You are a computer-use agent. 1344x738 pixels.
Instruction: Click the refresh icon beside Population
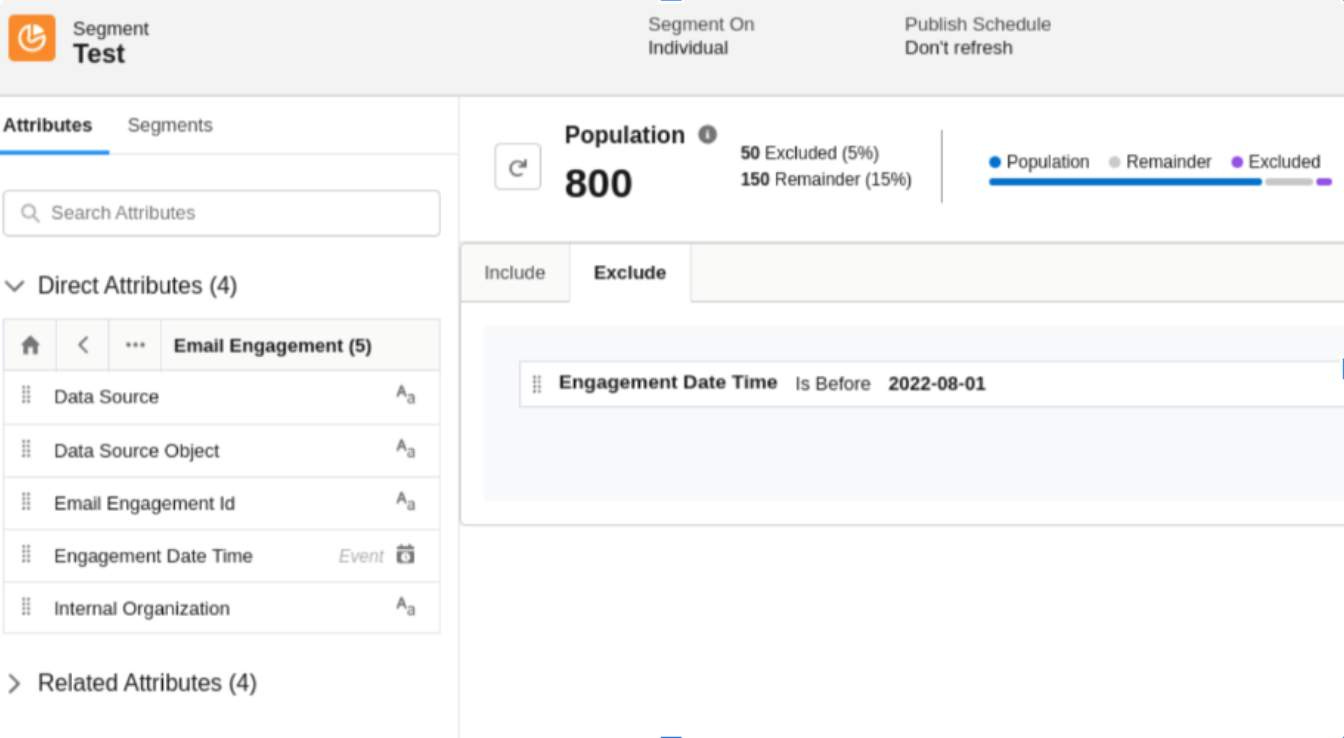(518, 166)
